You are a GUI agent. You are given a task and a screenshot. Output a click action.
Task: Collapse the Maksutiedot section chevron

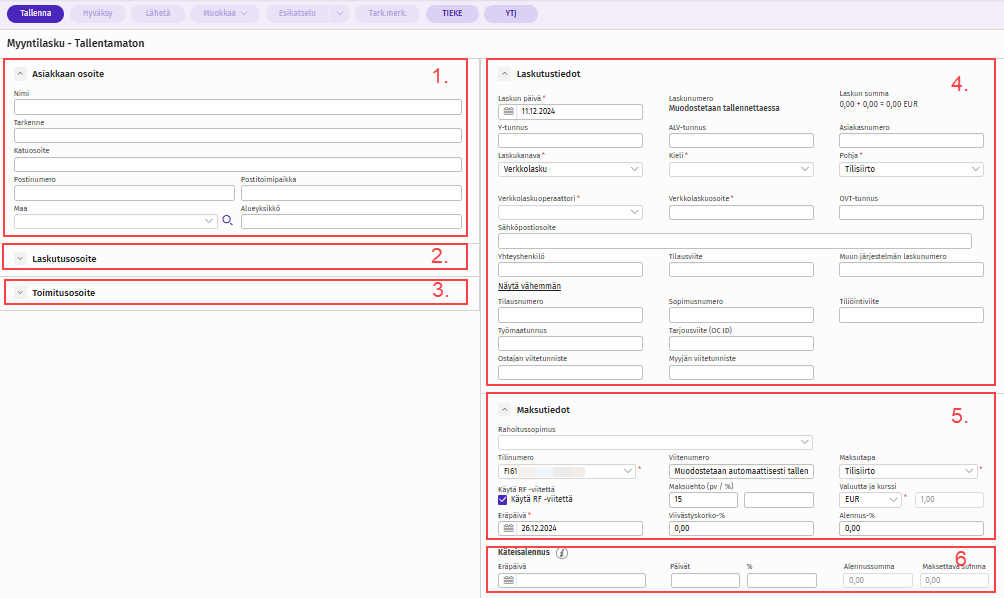point(504,410)
